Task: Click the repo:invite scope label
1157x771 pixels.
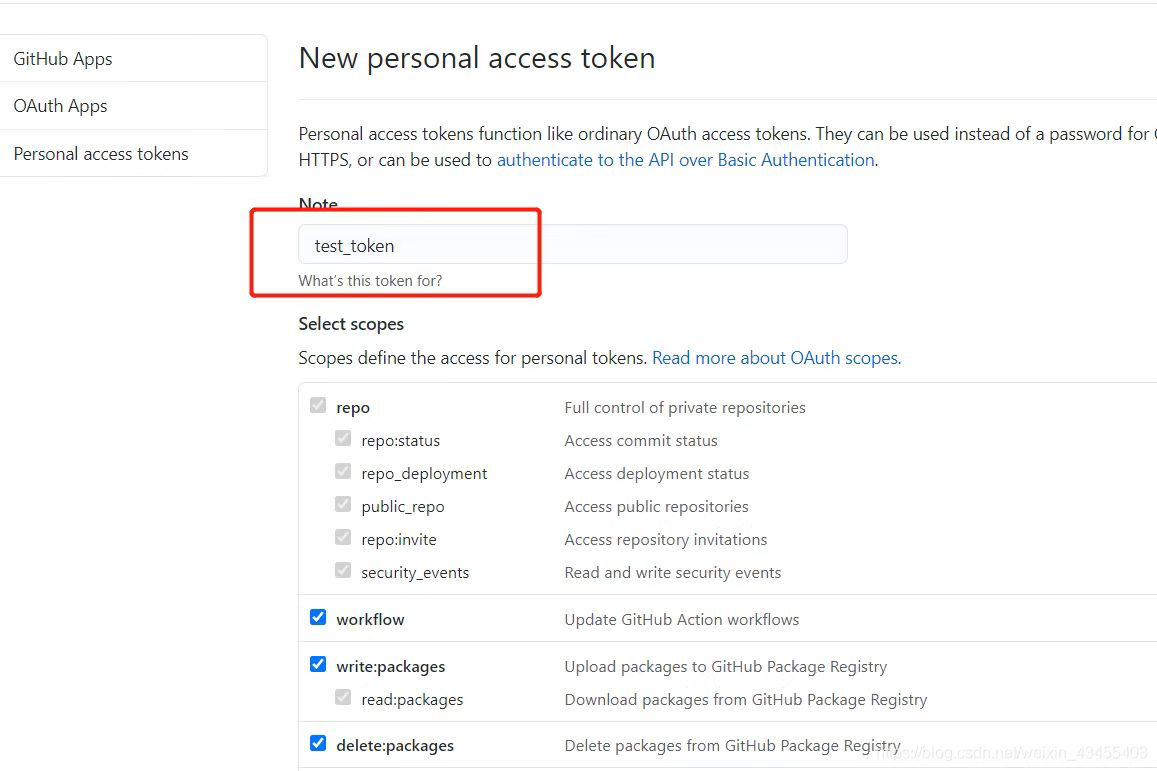Action: (x=398, y=539)
